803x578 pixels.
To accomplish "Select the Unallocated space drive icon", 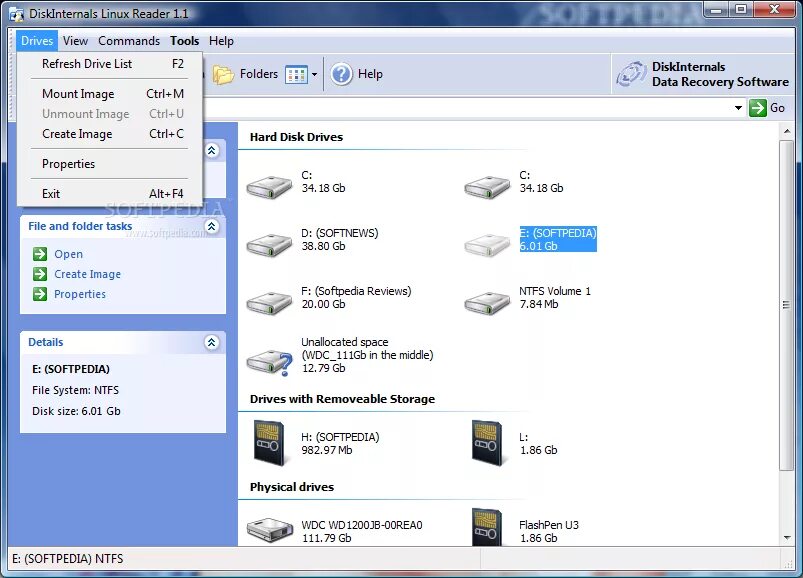I will click(269, 362).
